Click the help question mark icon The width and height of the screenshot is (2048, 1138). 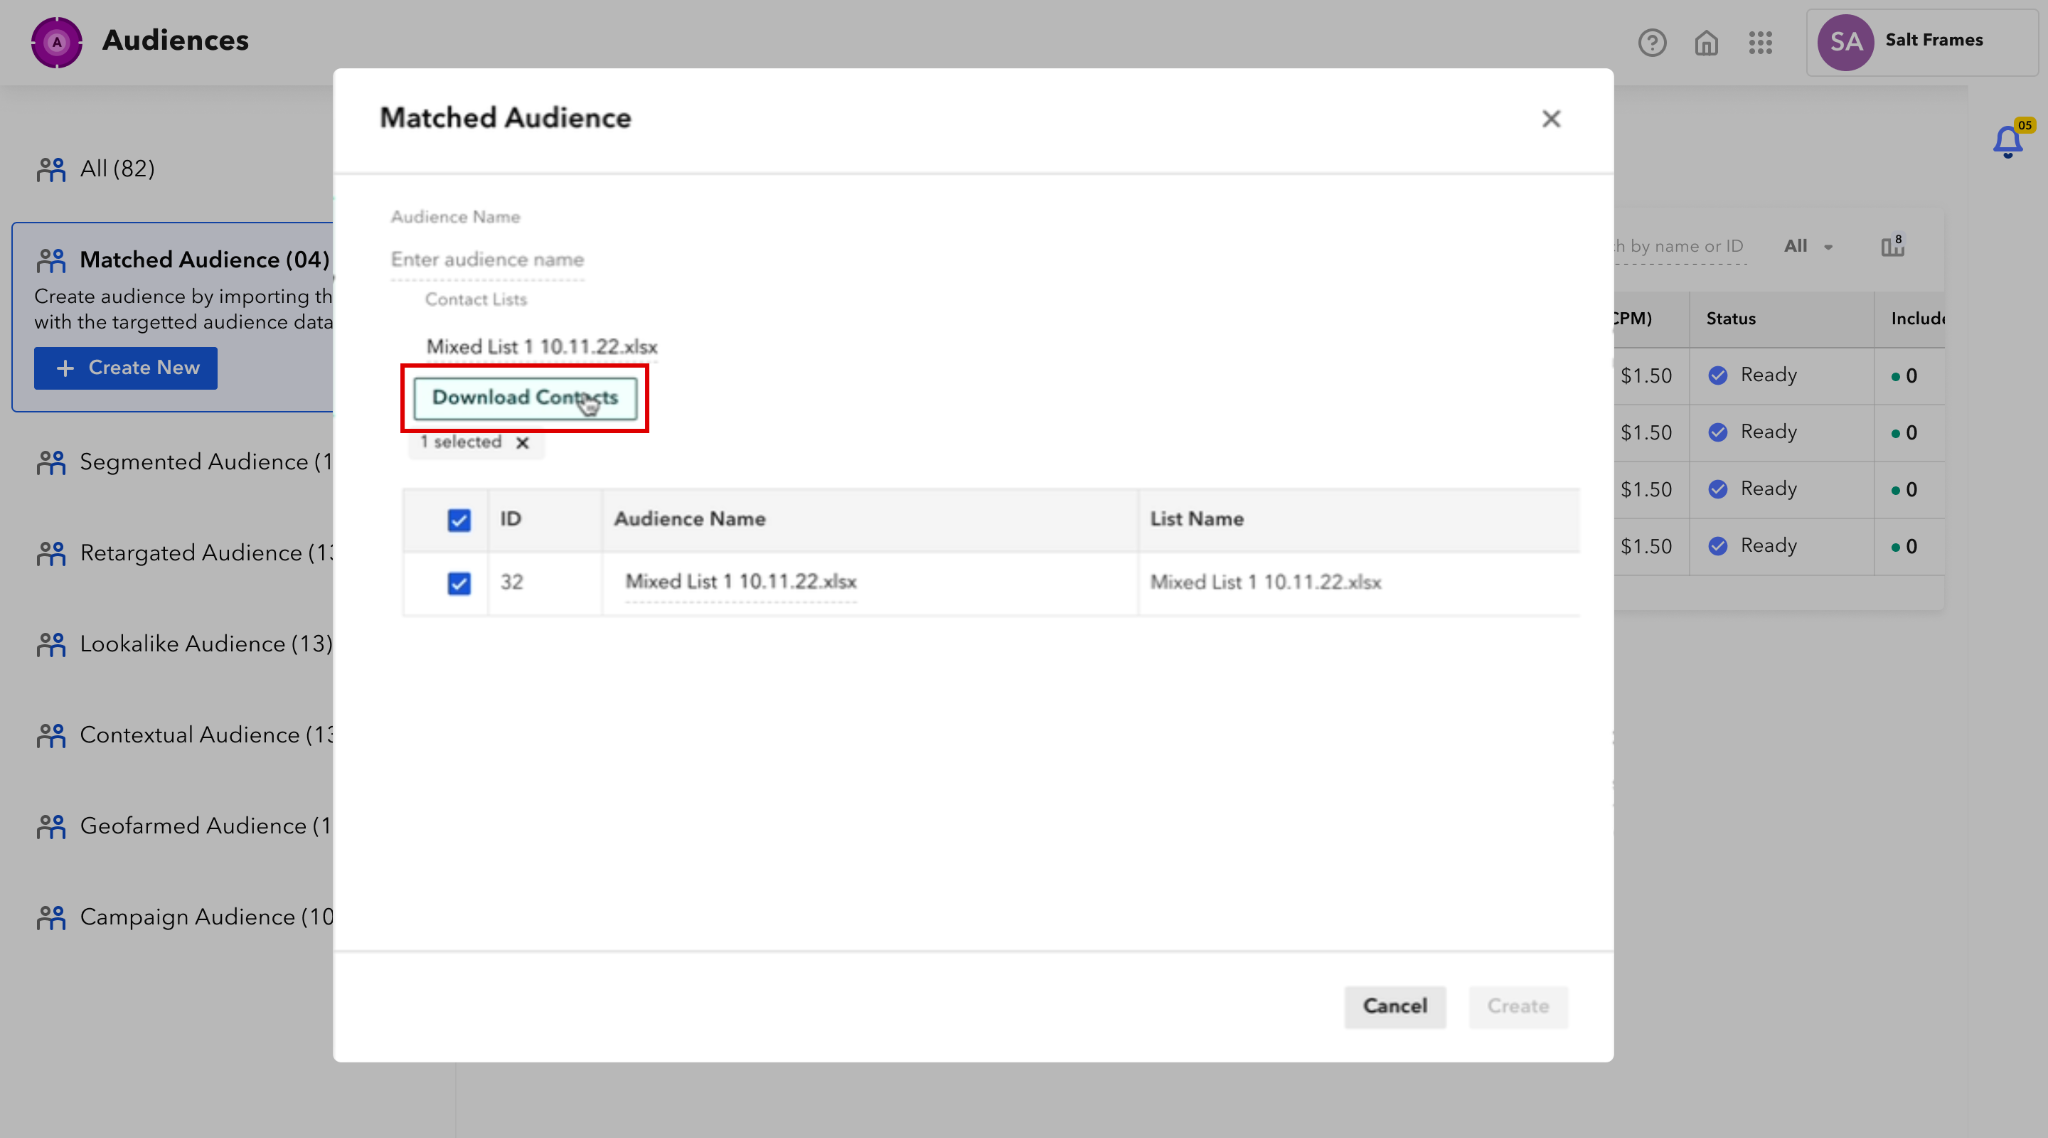[x=1652, y=43]
